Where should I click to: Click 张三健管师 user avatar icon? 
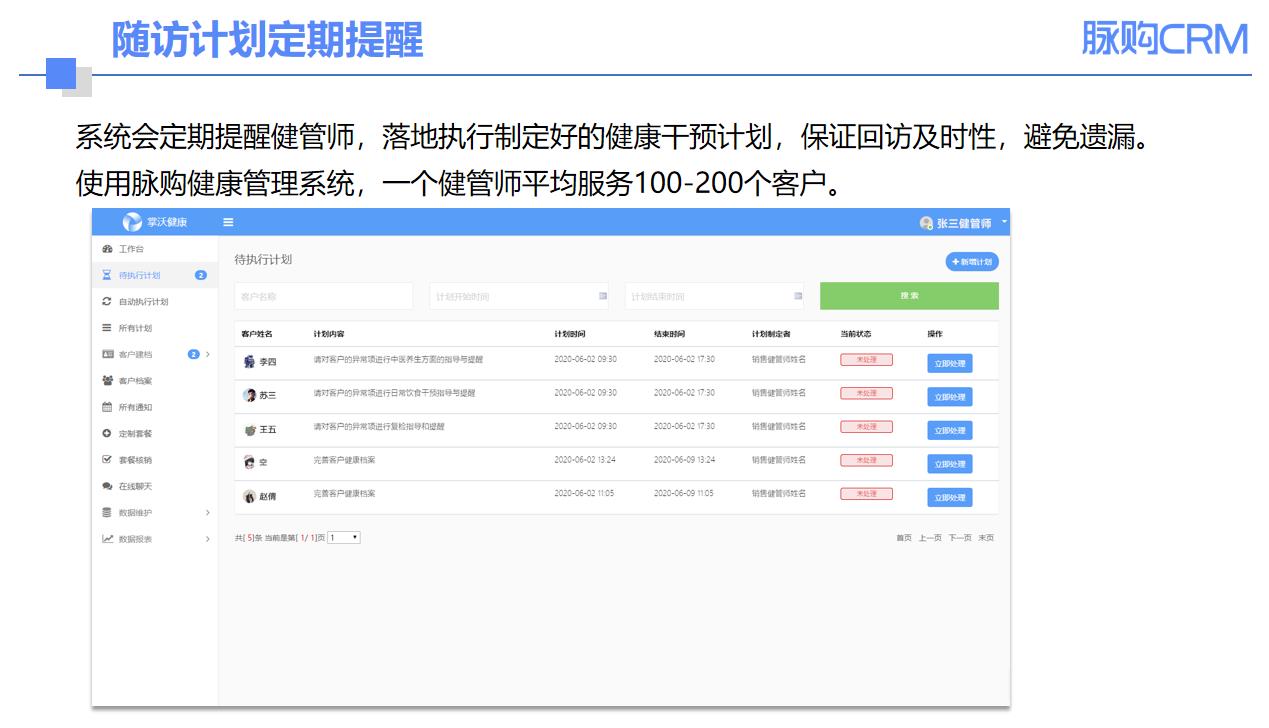coord(926,223)
